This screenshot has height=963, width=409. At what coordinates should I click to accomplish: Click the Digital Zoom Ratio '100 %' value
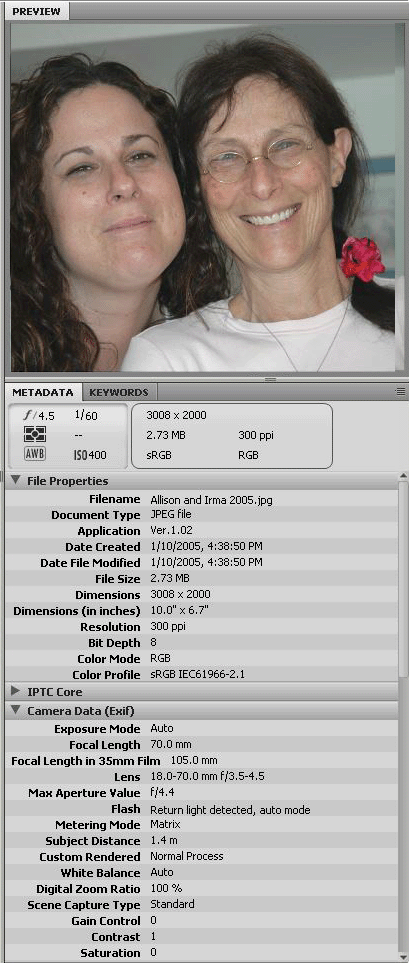[x=166, y=889]
